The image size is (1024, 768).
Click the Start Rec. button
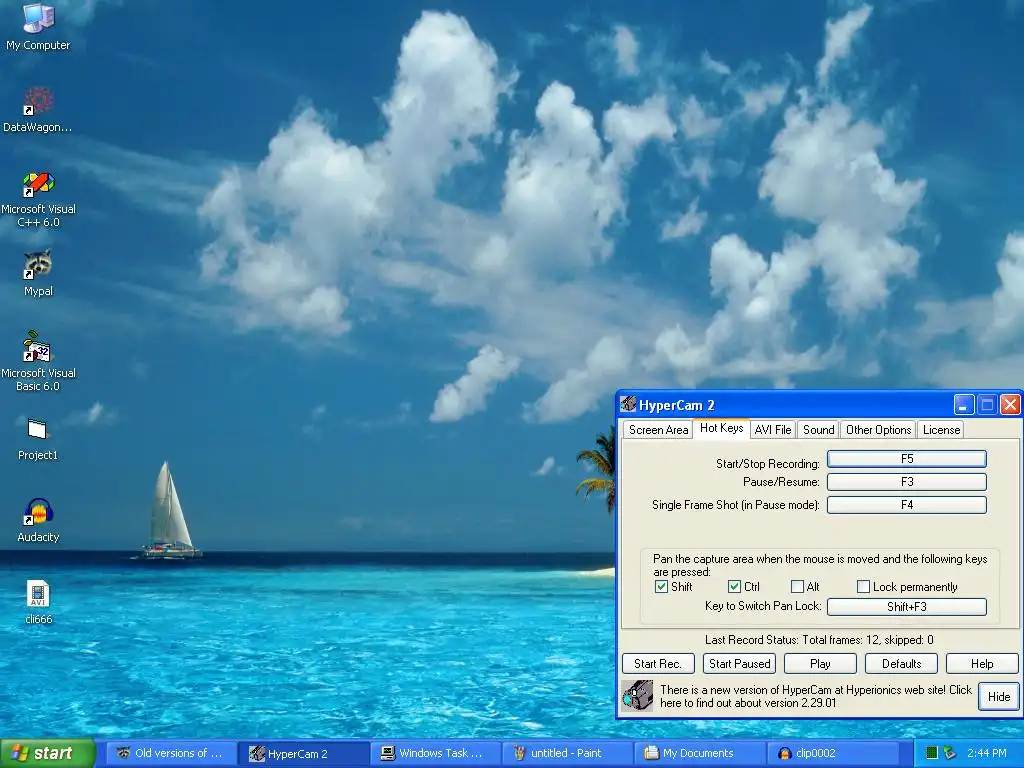tap(658, 664)
